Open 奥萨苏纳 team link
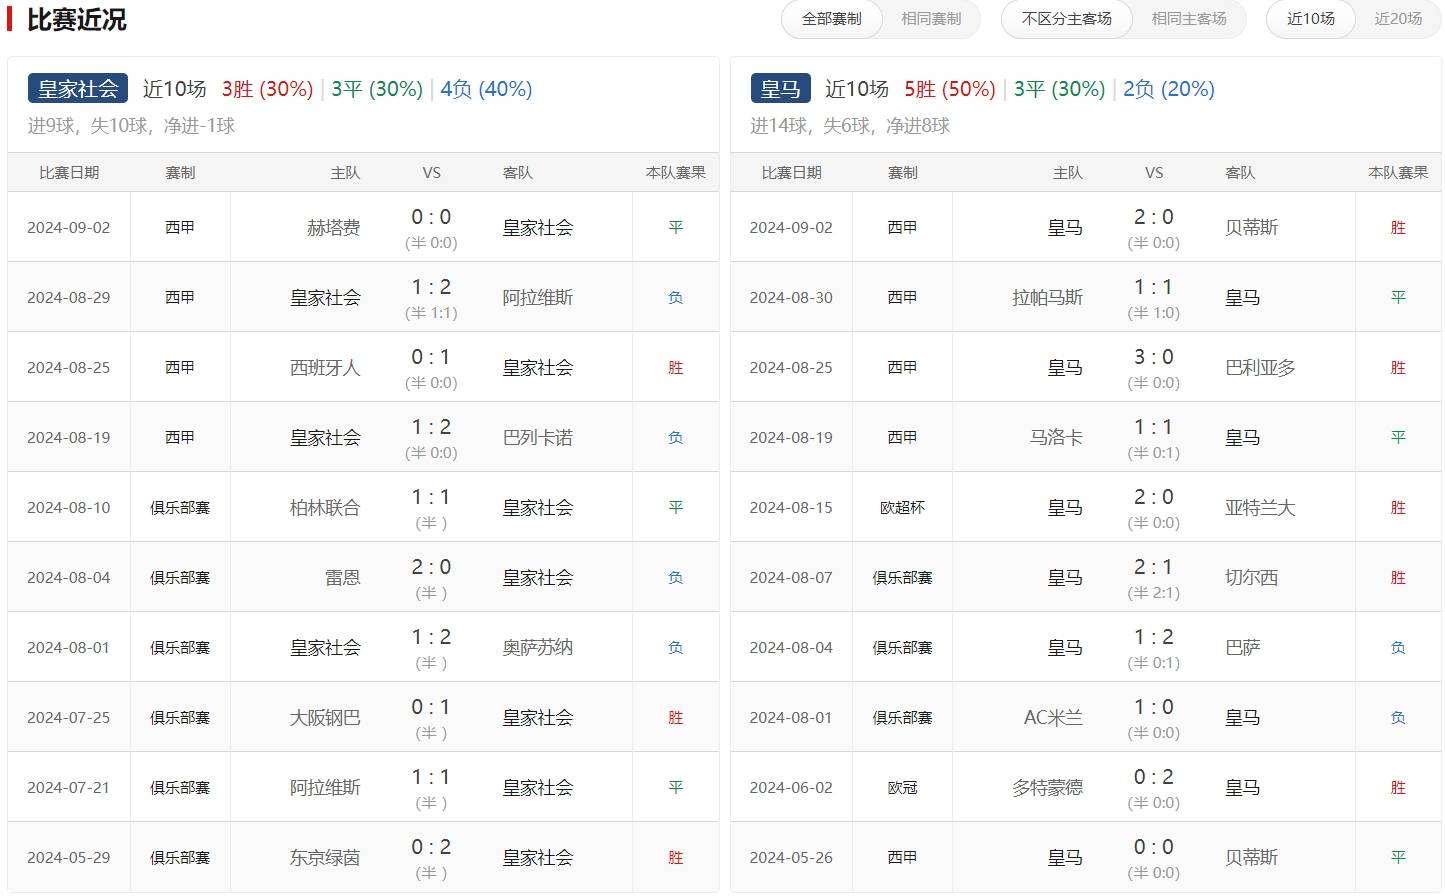Image resolution: width=1445 pixels, height=896 pixels. pos(538,648)
